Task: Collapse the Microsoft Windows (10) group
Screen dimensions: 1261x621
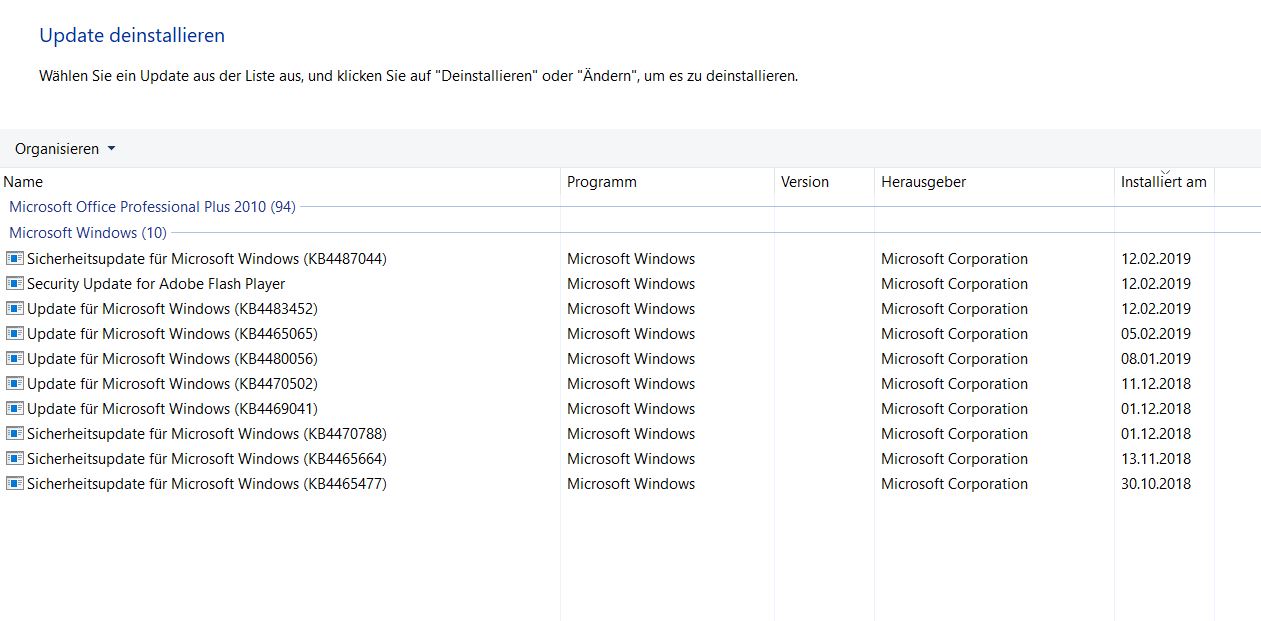Action: tap(88, 233)
